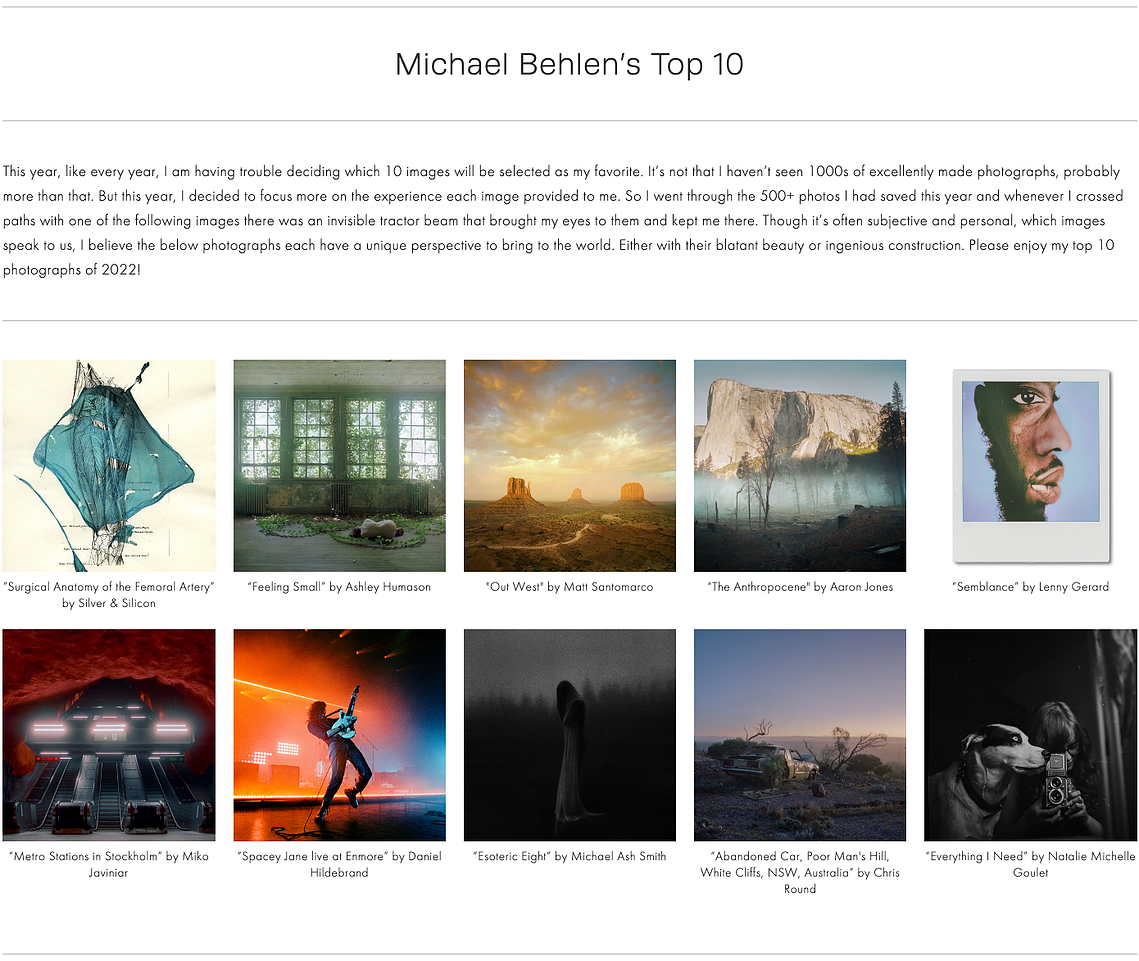Screen dimensions: 1139x961
Task: Click "Metro Stations in Stockholm" by Miko Javiniar caption
Action: click(x=109, y=864)
